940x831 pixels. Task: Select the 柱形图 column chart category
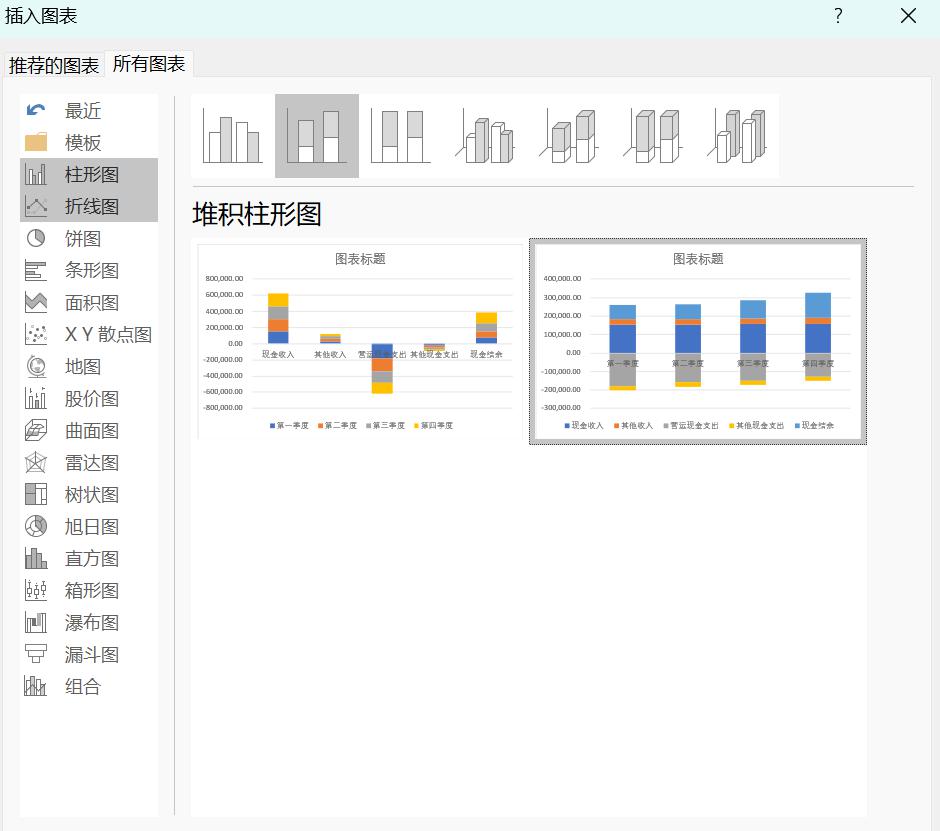(89, 174)
